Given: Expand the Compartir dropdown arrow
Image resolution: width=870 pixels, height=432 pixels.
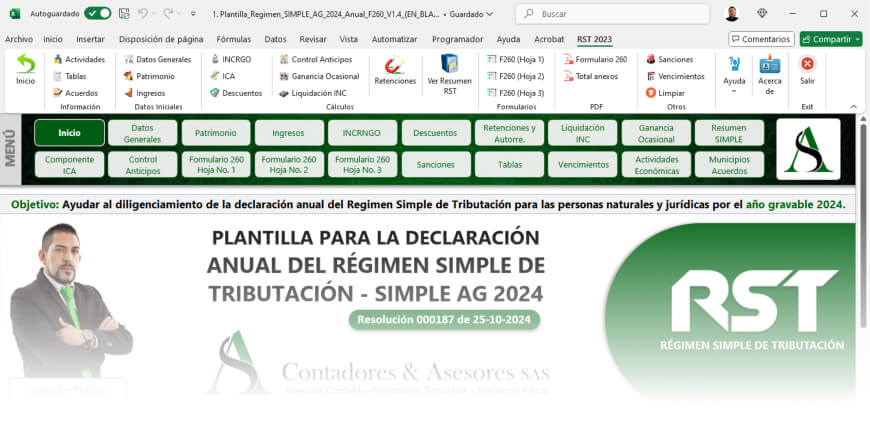Looking at the screenshot, I should pyautogui.click(x=858, y=39).
